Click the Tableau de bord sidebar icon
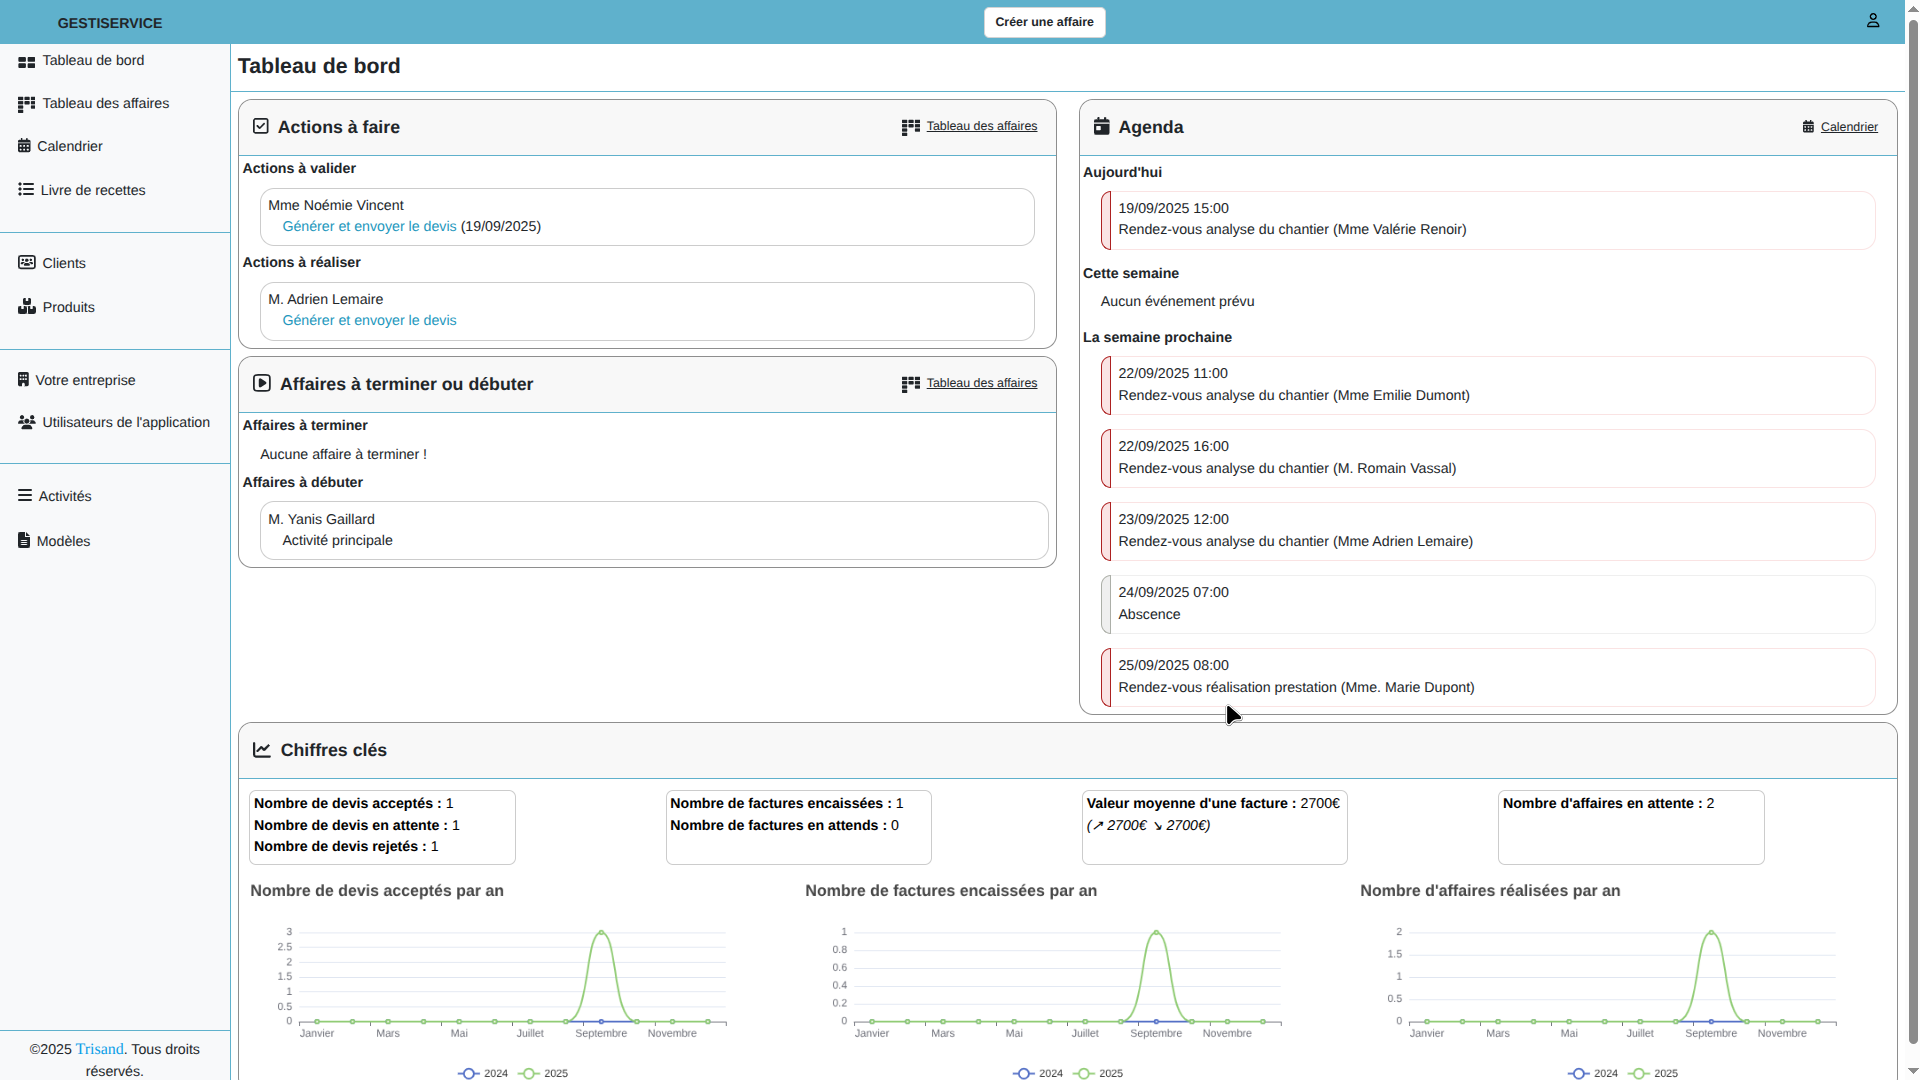The width and height of the screenshot is (1920, 1080). tap(27, 62)
